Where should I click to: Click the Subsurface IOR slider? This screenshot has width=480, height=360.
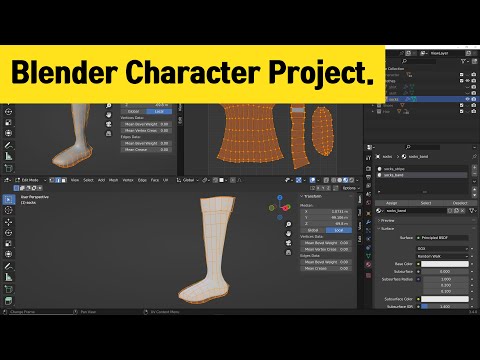445,306
